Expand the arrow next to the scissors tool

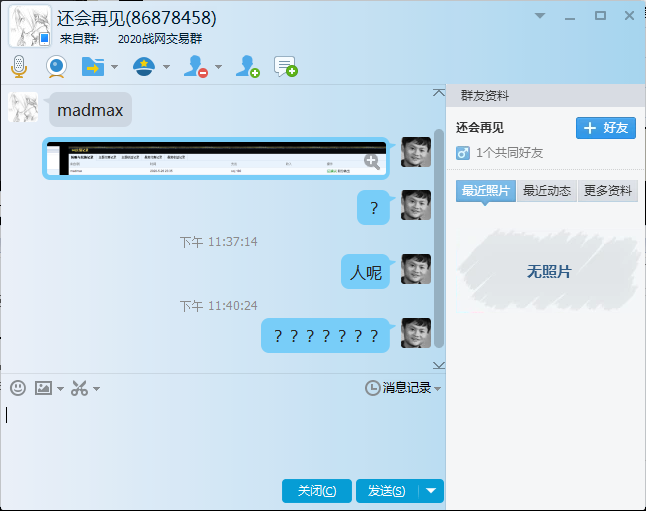[96, 389]
